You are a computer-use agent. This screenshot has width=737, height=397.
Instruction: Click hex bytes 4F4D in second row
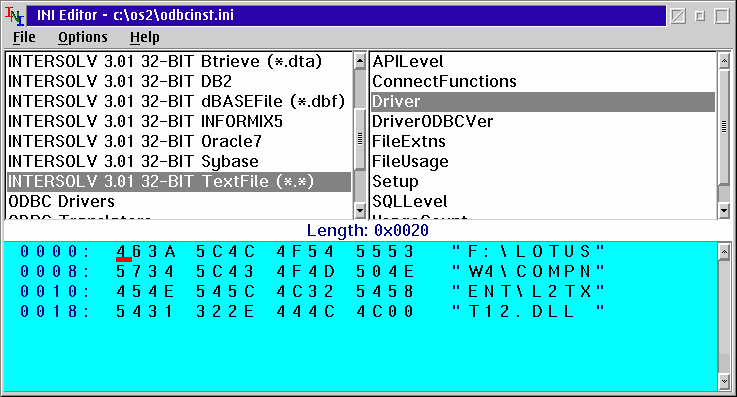click(306, 272)
